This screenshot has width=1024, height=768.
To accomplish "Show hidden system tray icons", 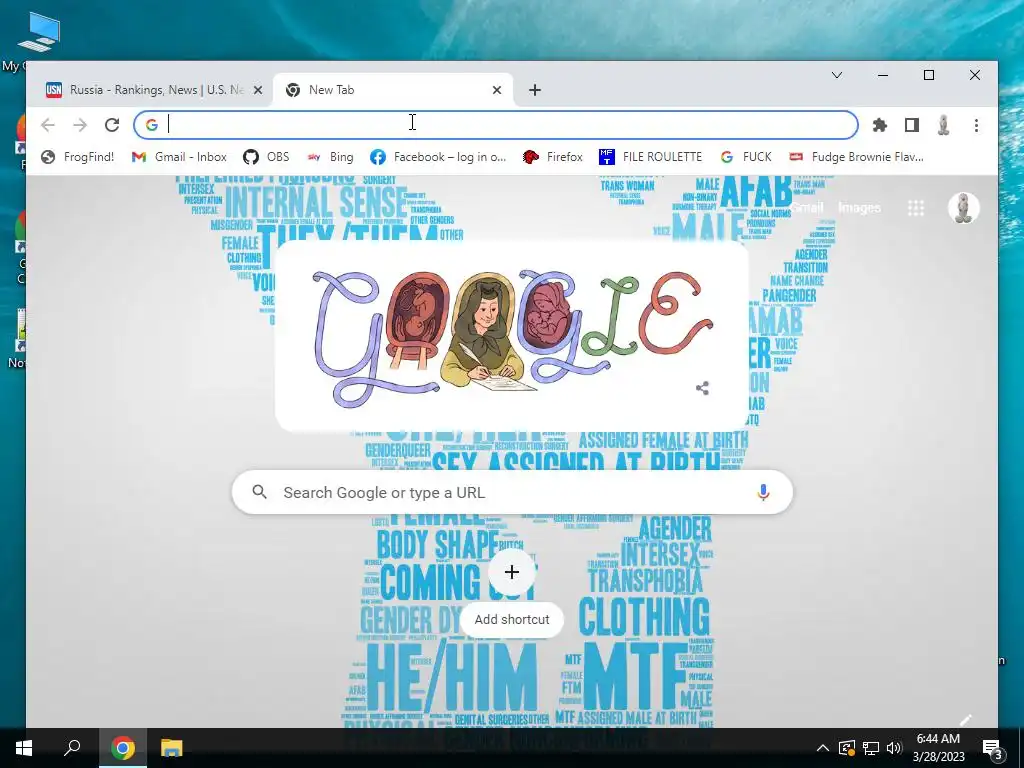I will (x=823, y=748).
